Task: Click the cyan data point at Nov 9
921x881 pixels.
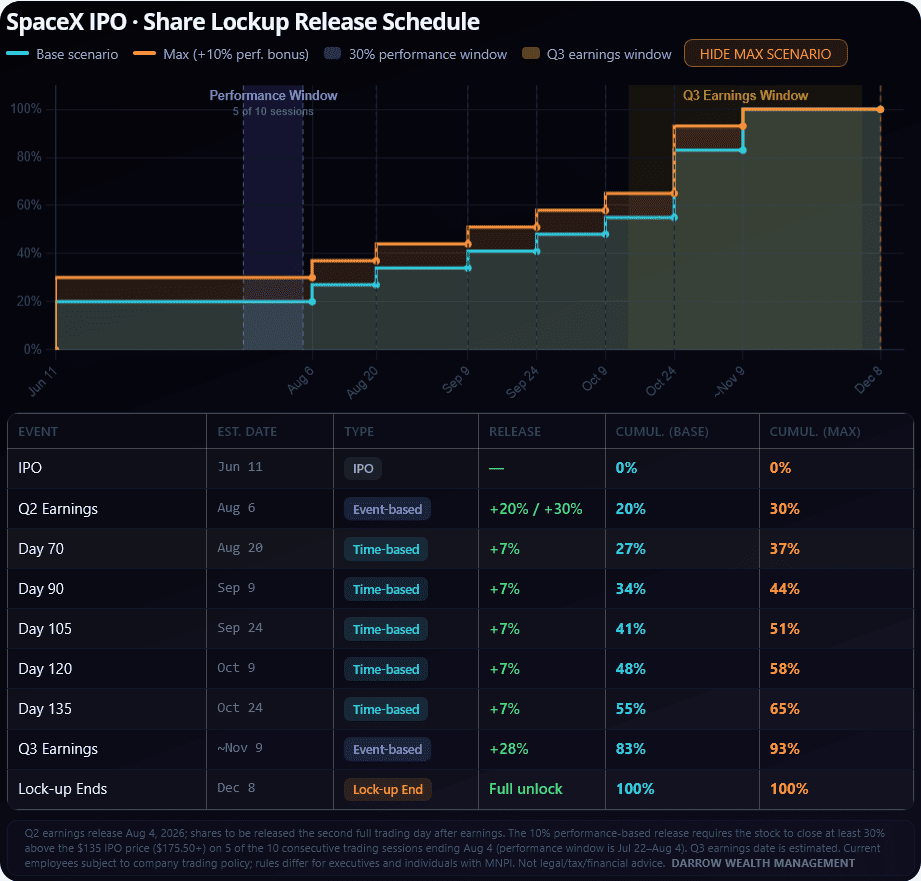Action: [743, 150]
